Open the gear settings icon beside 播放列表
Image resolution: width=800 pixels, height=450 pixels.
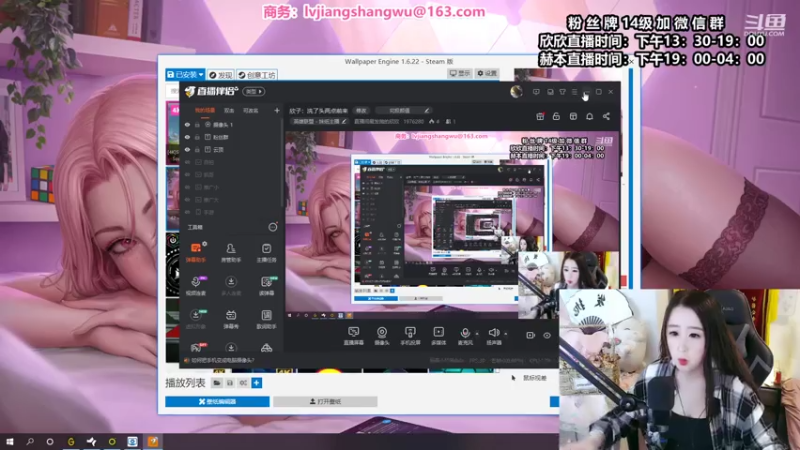[243, 383]
